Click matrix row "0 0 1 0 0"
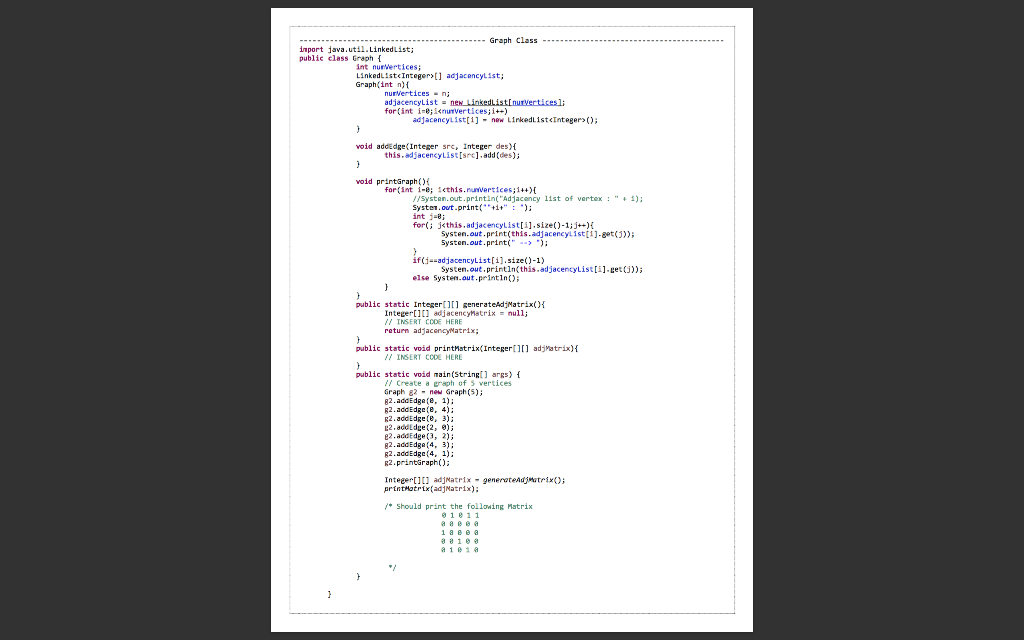 point(460,541)
